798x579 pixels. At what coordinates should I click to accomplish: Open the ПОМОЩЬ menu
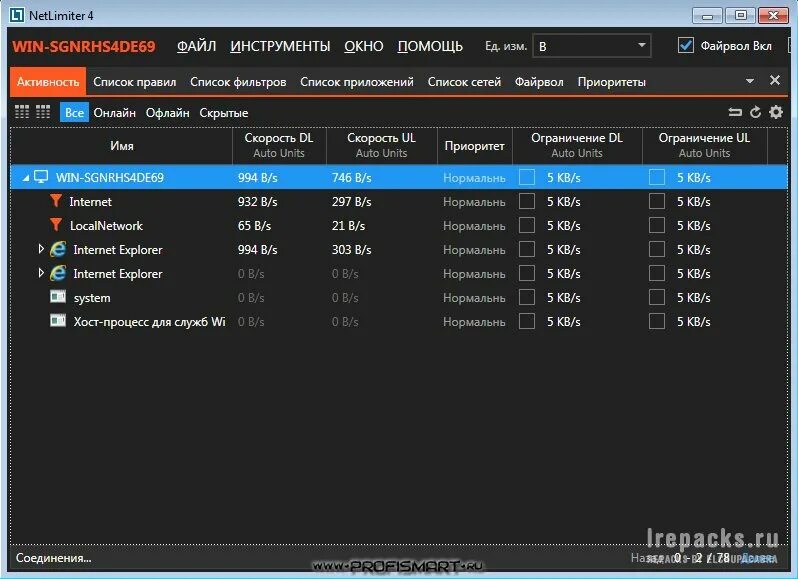coord(430,46)
